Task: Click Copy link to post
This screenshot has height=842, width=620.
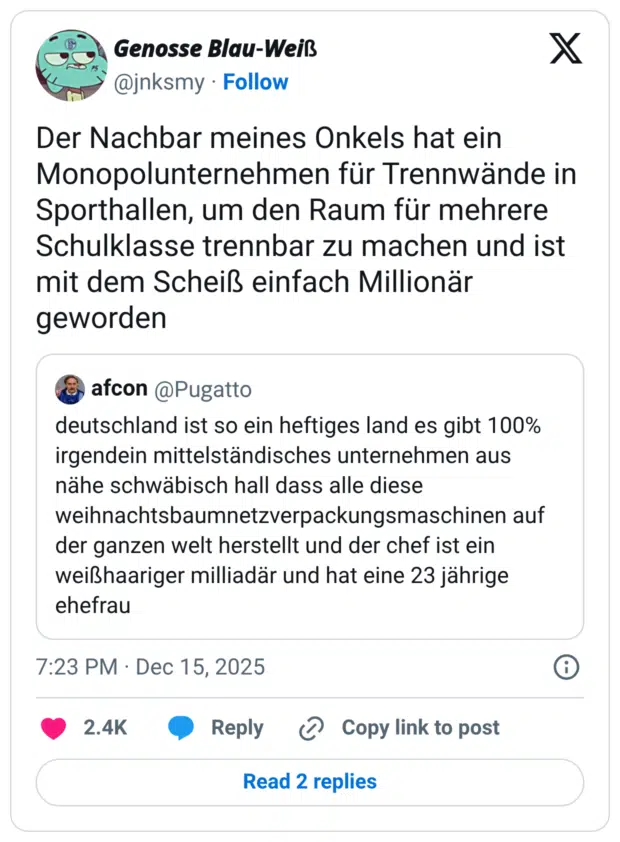Action: tap(420, 728)
